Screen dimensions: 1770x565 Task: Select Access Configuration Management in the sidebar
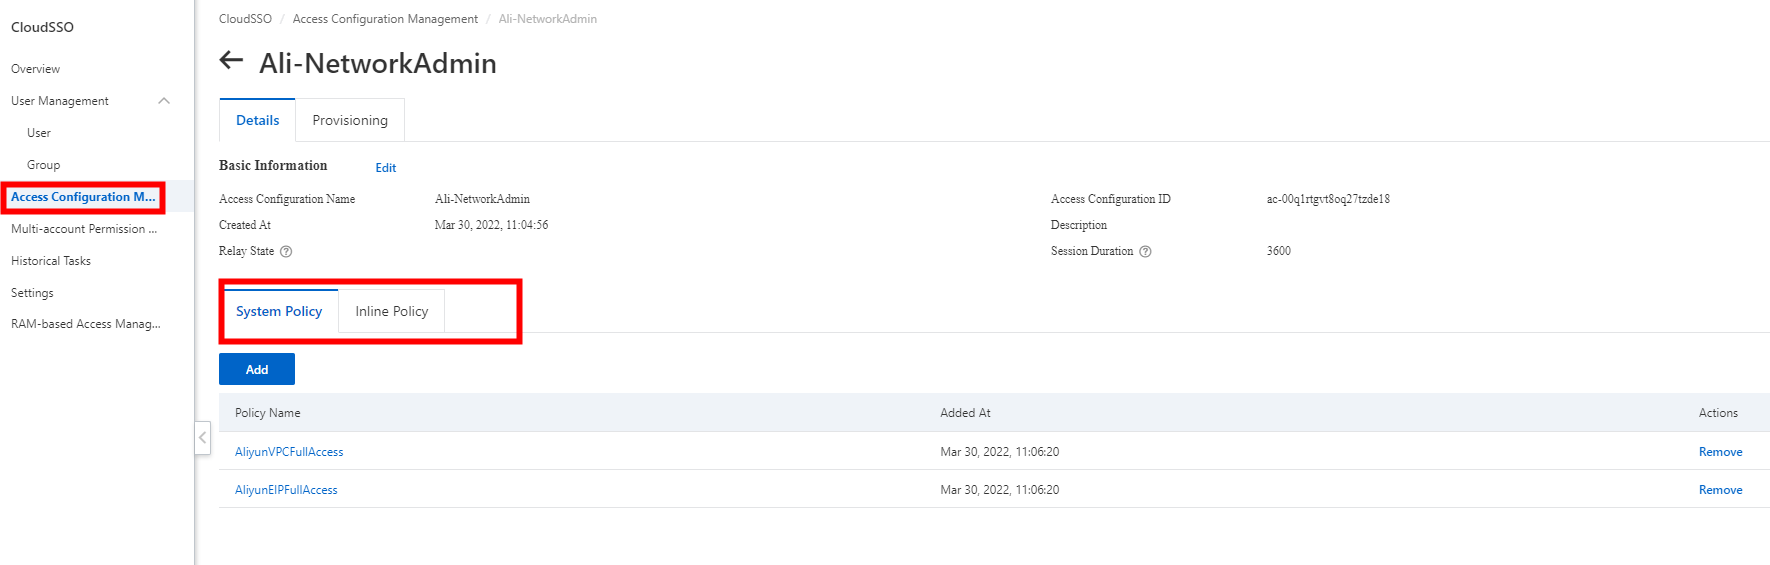point(83,197)
